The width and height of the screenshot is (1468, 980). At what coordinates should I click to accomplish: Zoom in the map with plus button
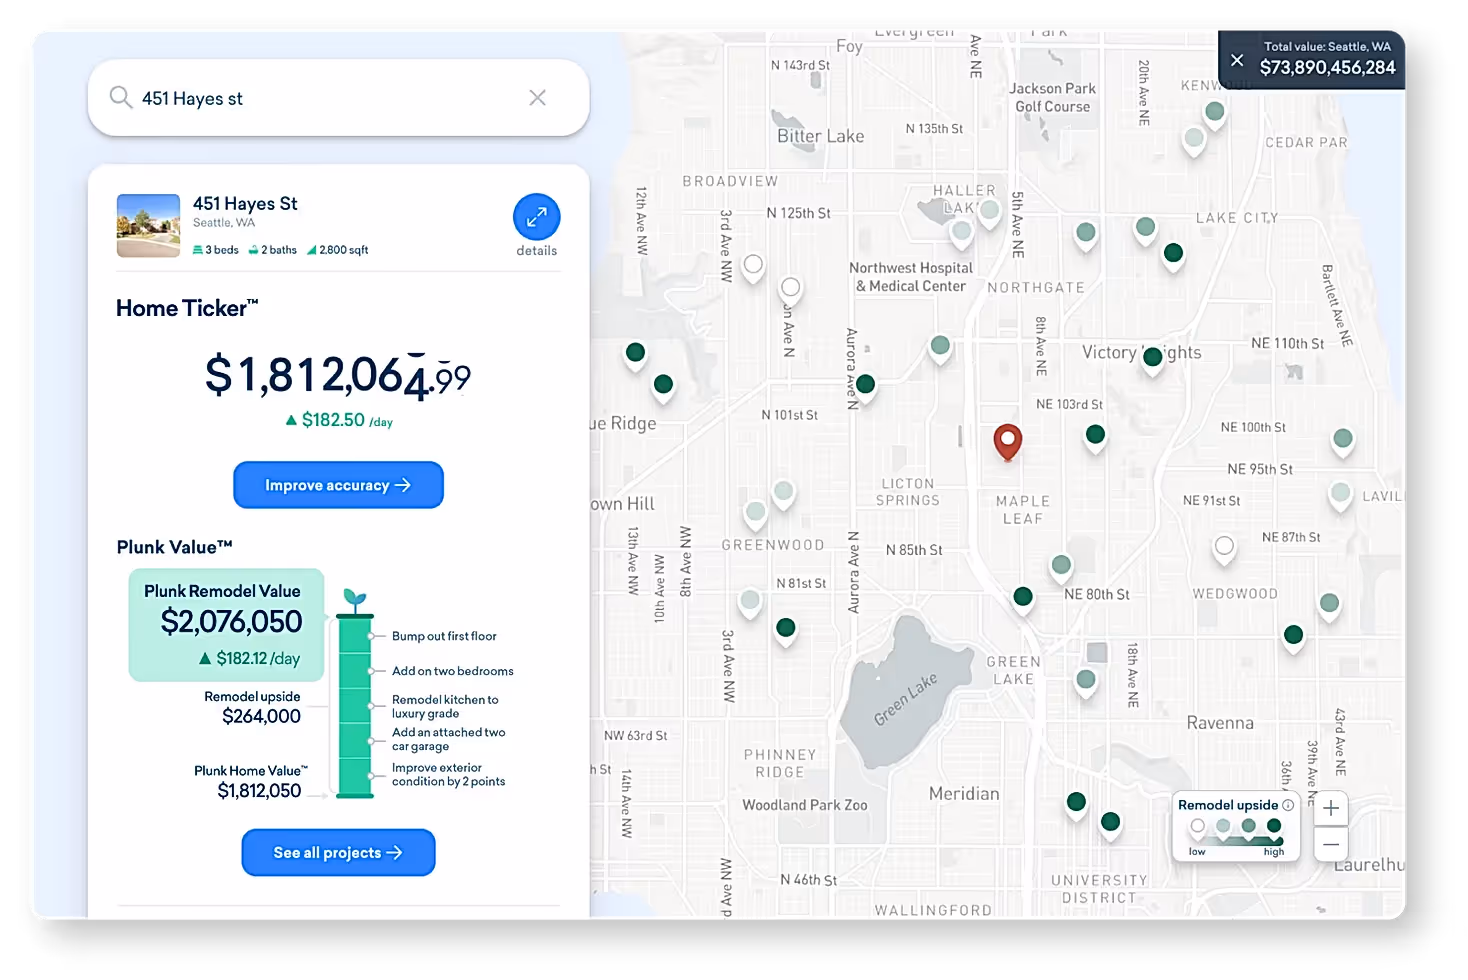[x=1331, y=808]
